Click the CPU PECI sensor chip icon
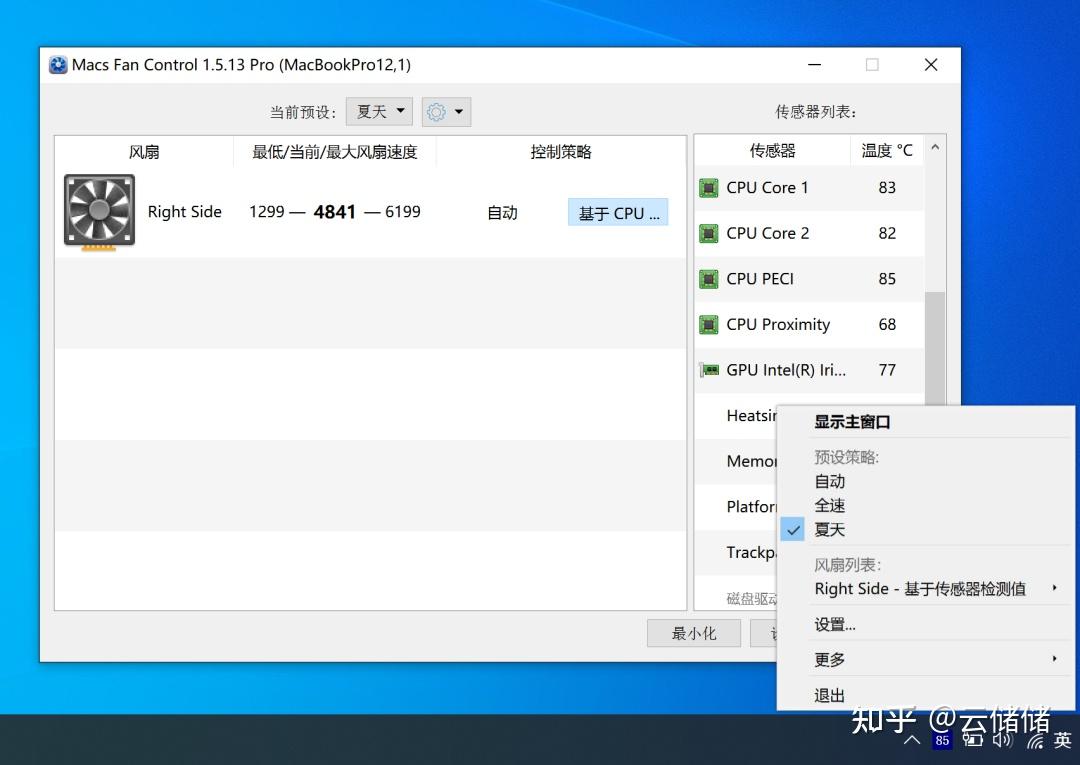The height and width of the screenshot is (765, 1080). pyautogui.click(x=708, y=278)
